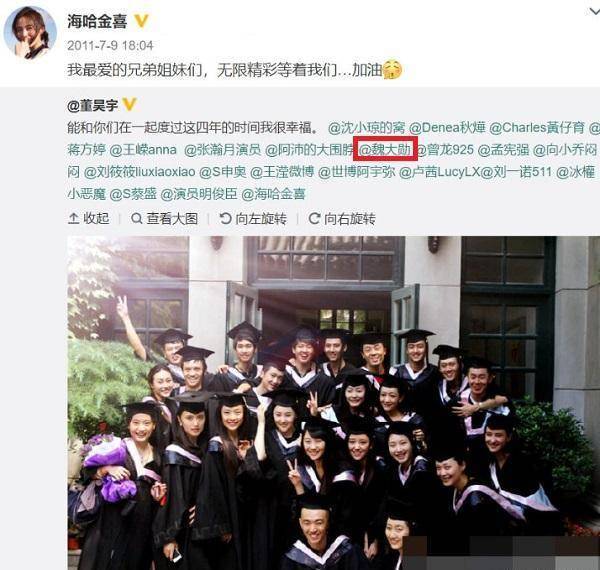
Task: Click the @沈小琼的窝 mention
Action: coord(366,127)
